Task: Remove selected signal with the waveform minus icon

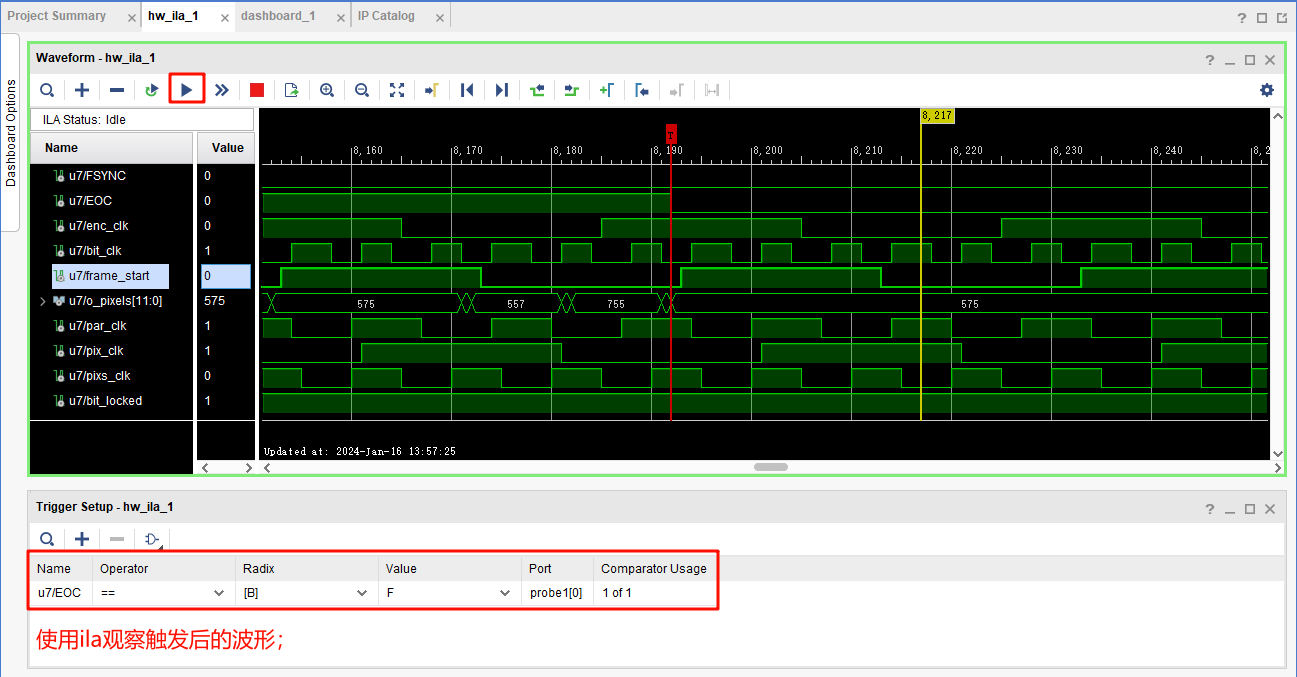Action: (x=117, y=90)
